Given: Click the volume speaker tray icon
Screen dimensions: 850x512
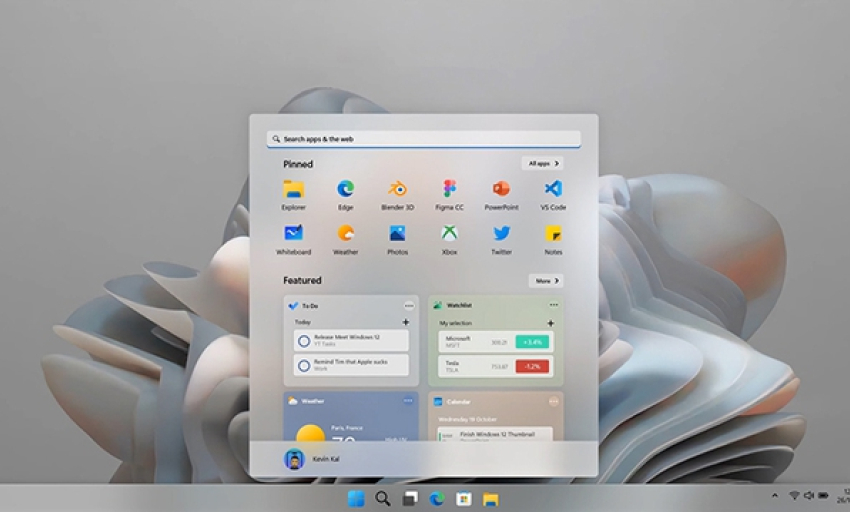Looking at the screenshot, I should click(809, 495).
